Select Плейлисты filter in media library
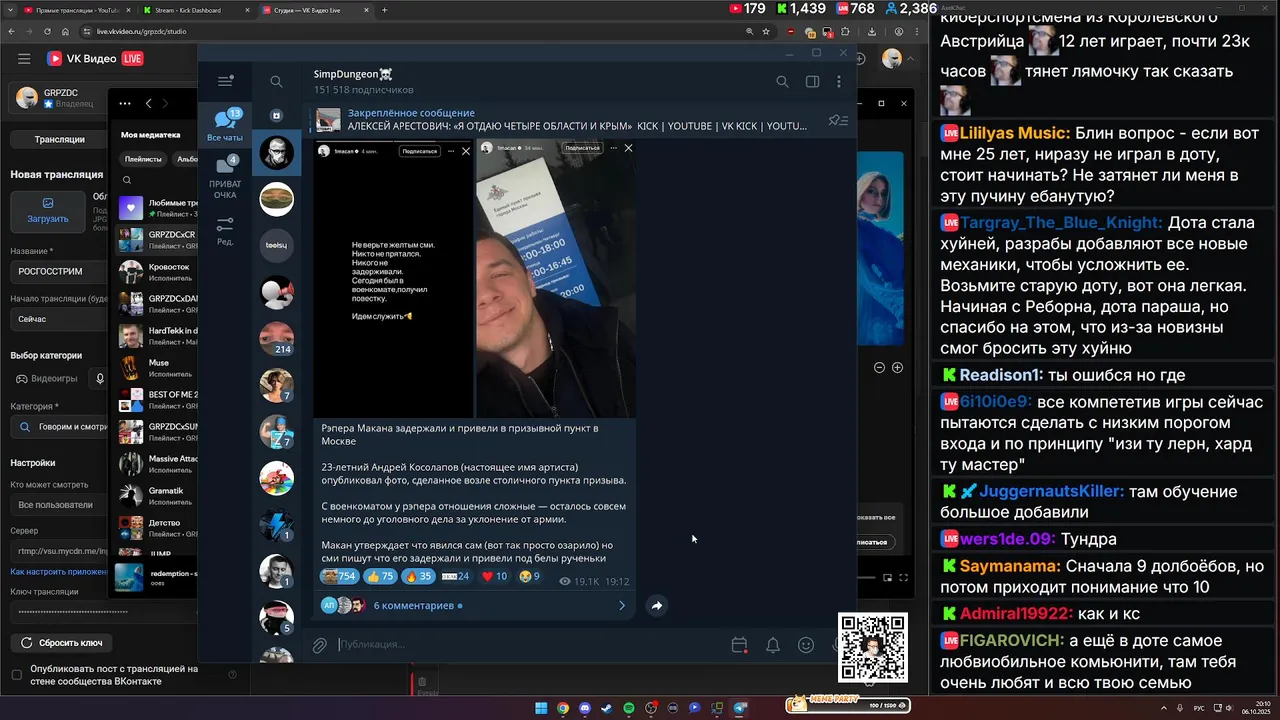The width and height of the screenshot is (1280, 720). tap(143, 159)
